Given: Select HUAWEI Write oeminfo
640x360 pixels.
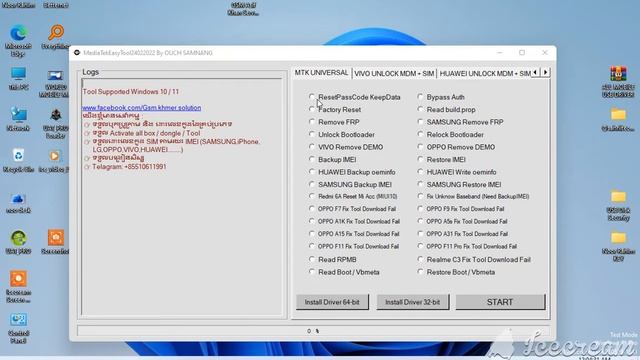Looking at the screenshot, I should coord(420,172).
